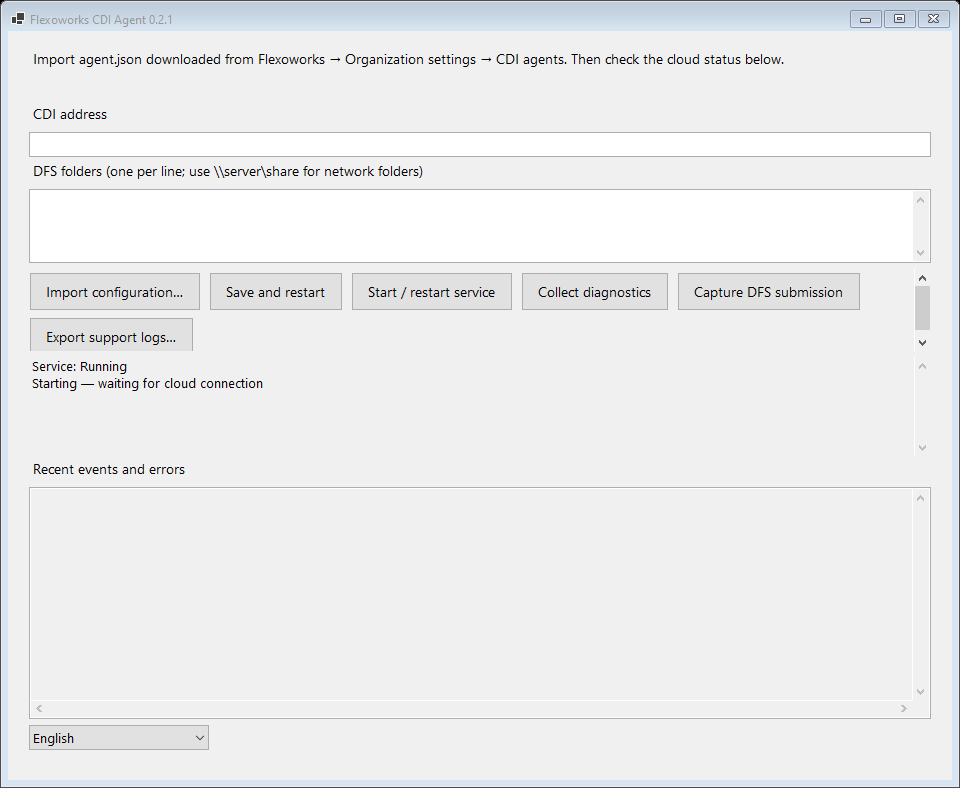Click up arrow of DFS folders scrollbar
The width and height of the screenshot is (960, 788).
click(x=920, y=200)
